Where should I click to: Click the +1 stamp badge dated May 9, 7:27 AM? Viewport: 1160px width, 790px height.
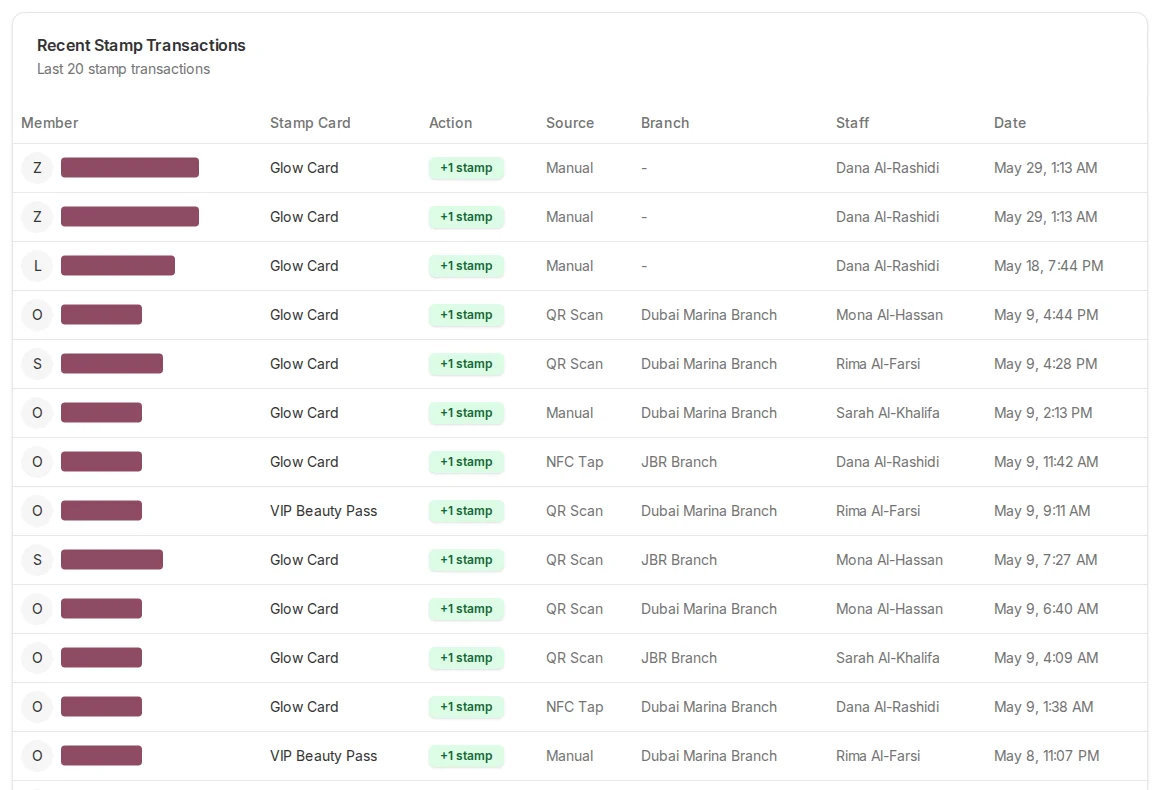coord(466,559)
